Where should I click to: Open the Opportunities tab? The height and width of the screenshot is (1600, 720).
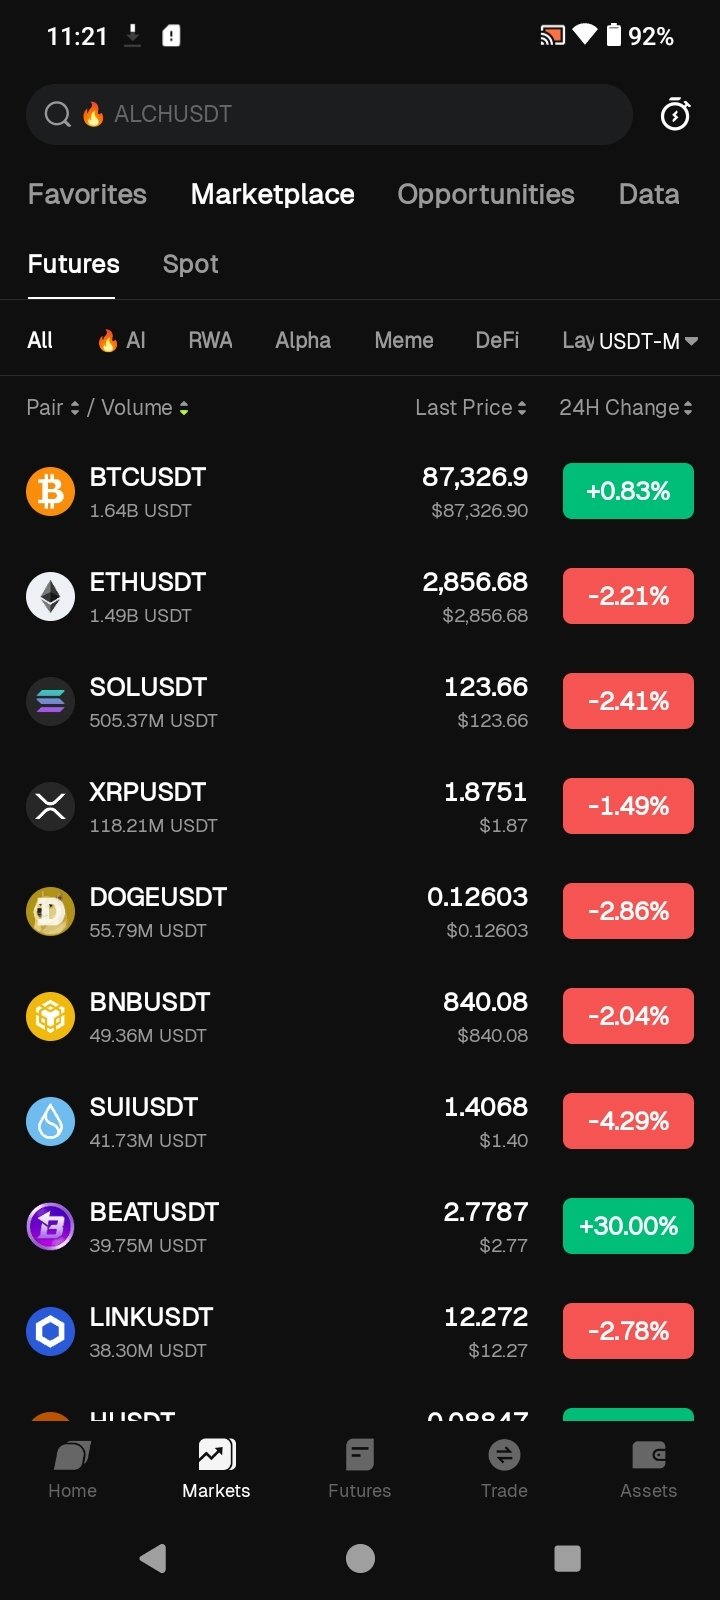[486, 194]
